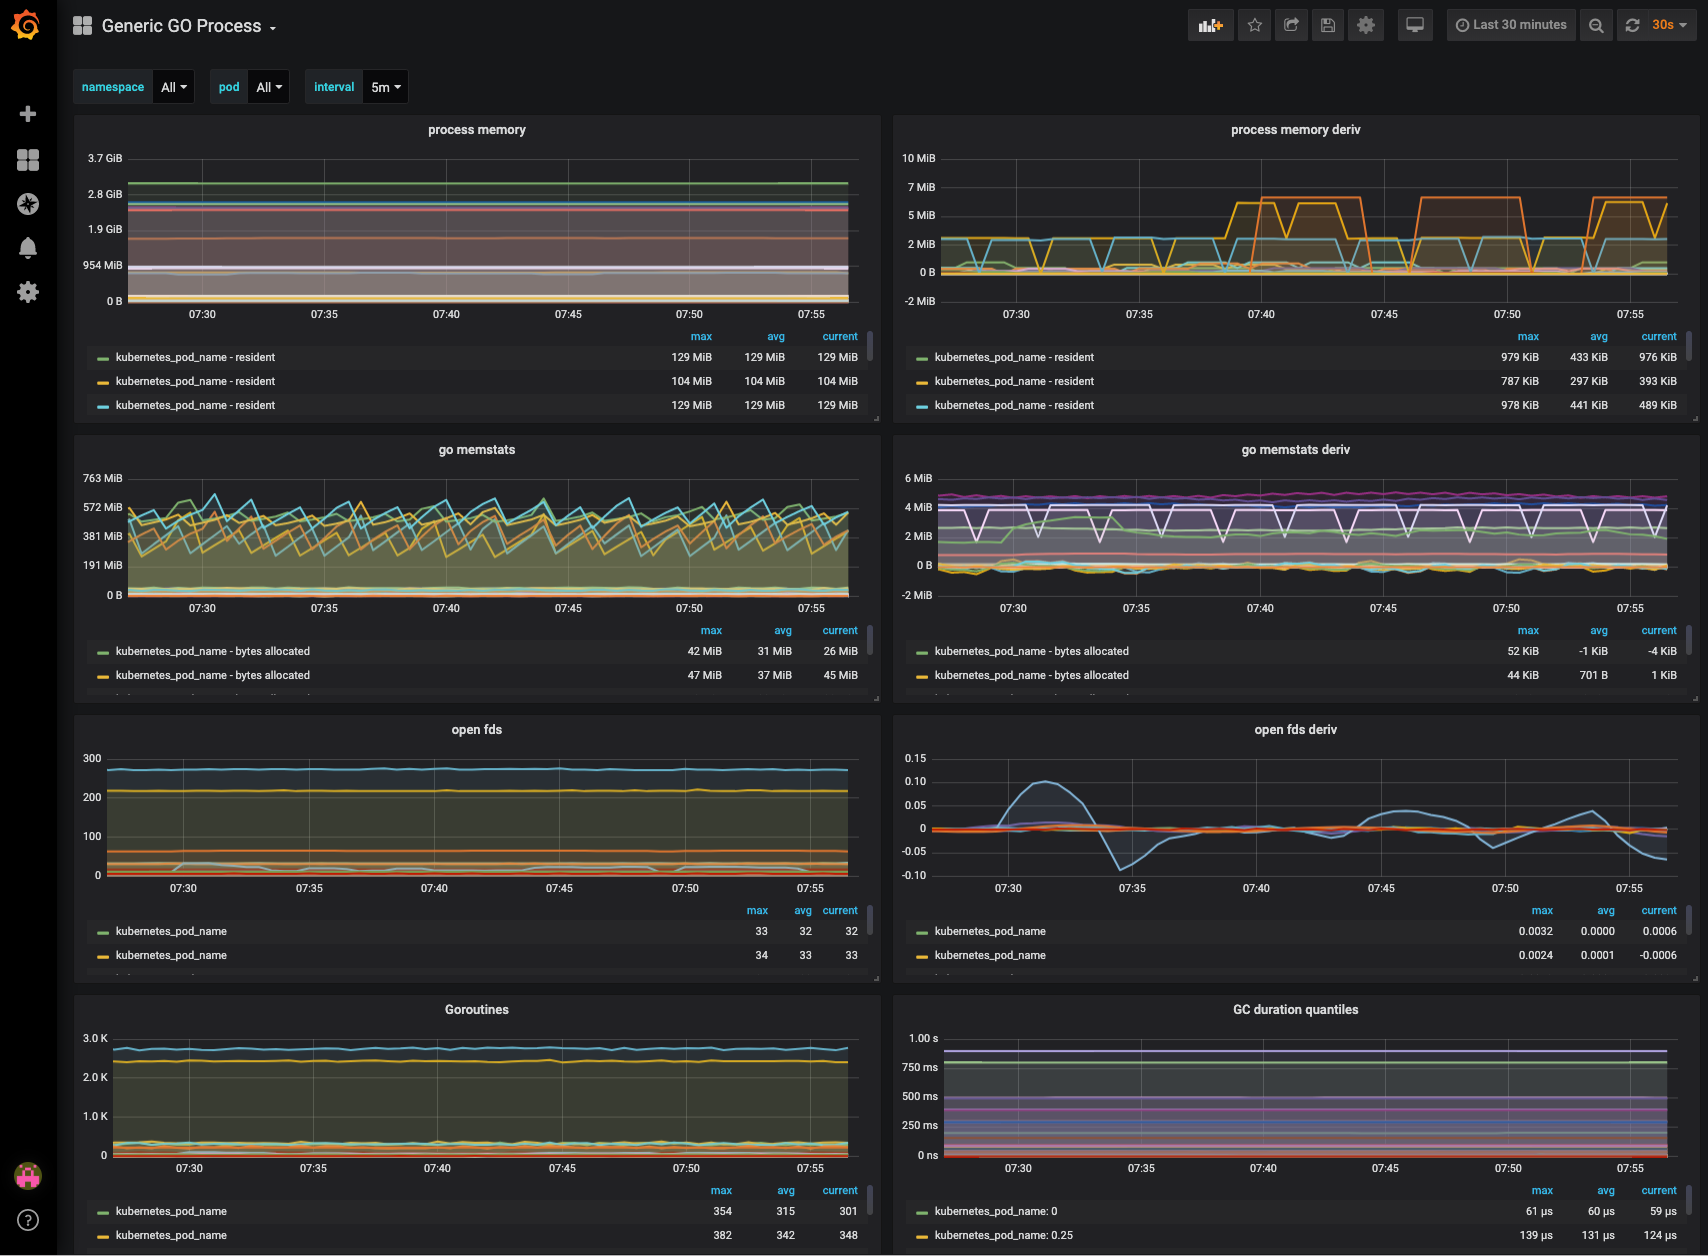Open the interval 5m dropdown
Image resolution: width=1708 pixels, height=1260 pixels.
385,87
